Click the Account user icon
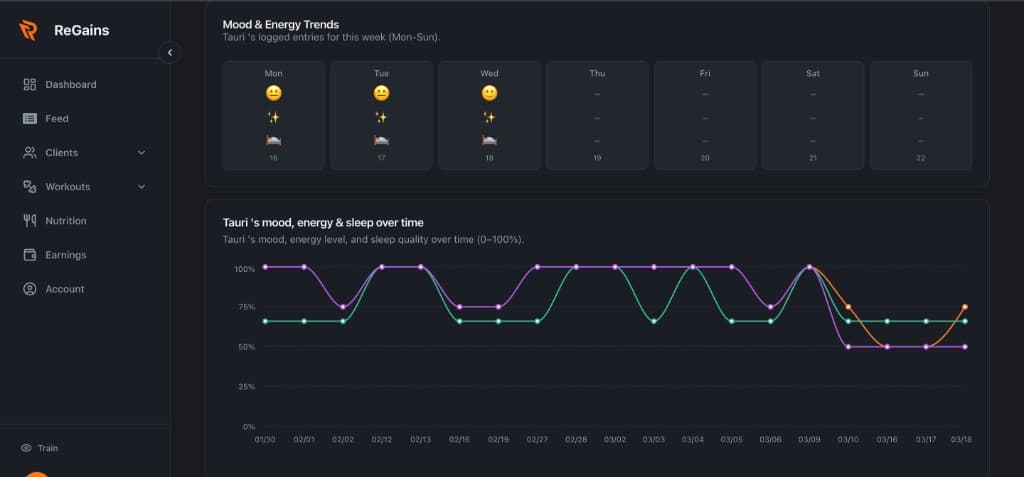The image size is (1024, 477). coord(29,289)
